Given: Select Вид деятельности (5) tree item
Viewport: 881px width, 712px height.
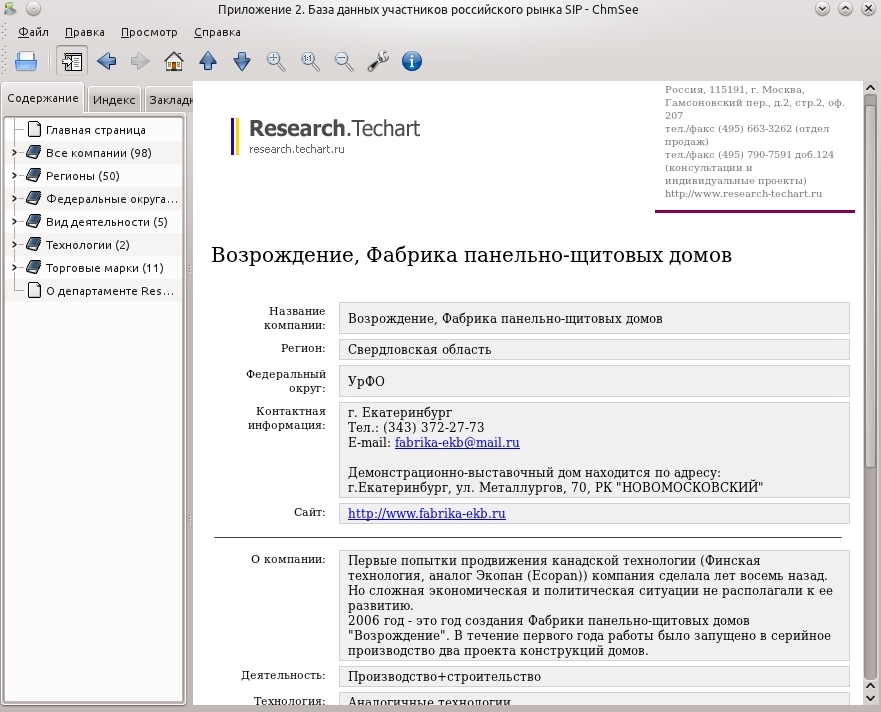Looking at the screenshot, I should pos(106,222).
